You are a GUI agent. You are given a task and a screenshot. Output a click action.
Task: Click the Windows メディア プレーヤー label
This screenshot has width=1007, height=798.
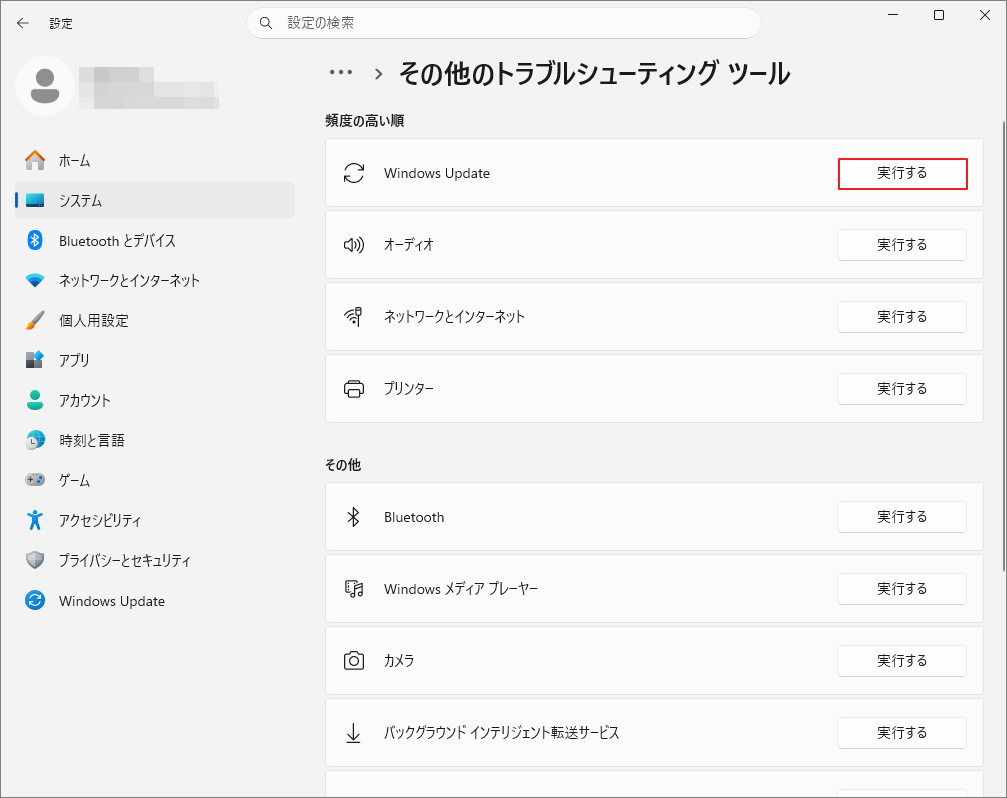pyautogui.click(x=460, y=589)
